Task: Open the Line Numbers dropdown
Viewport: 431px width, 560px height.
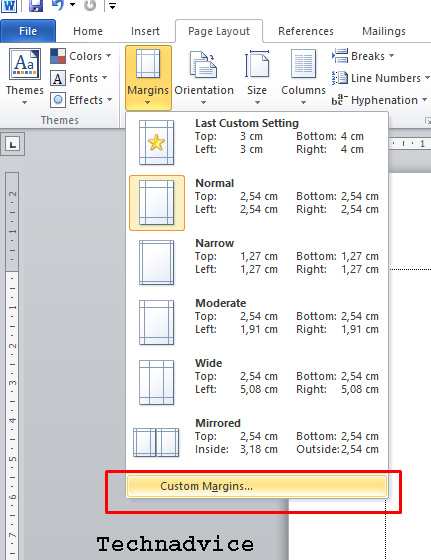Action: [x=381, y=78]
